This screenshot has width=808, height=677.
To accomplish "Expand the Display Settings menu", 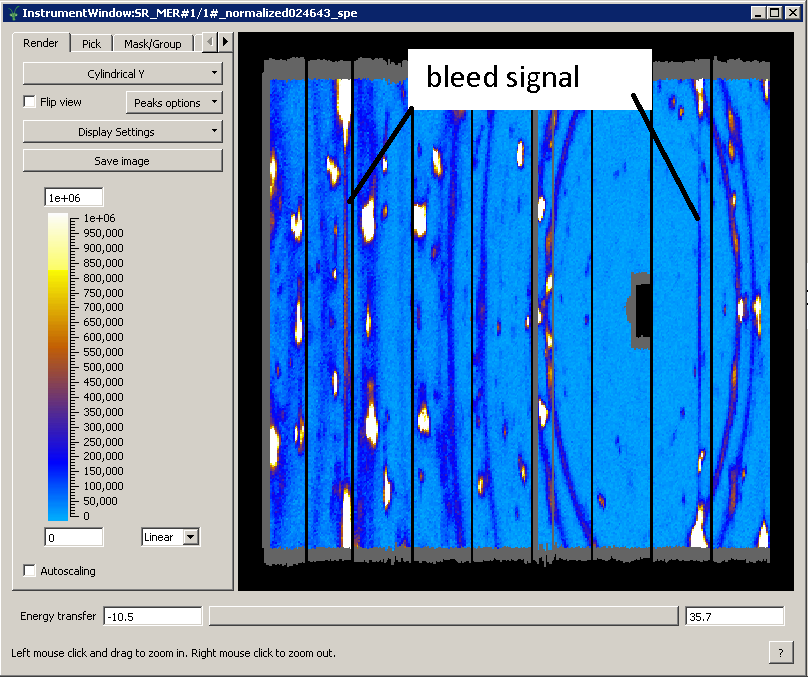I will 122,131.
